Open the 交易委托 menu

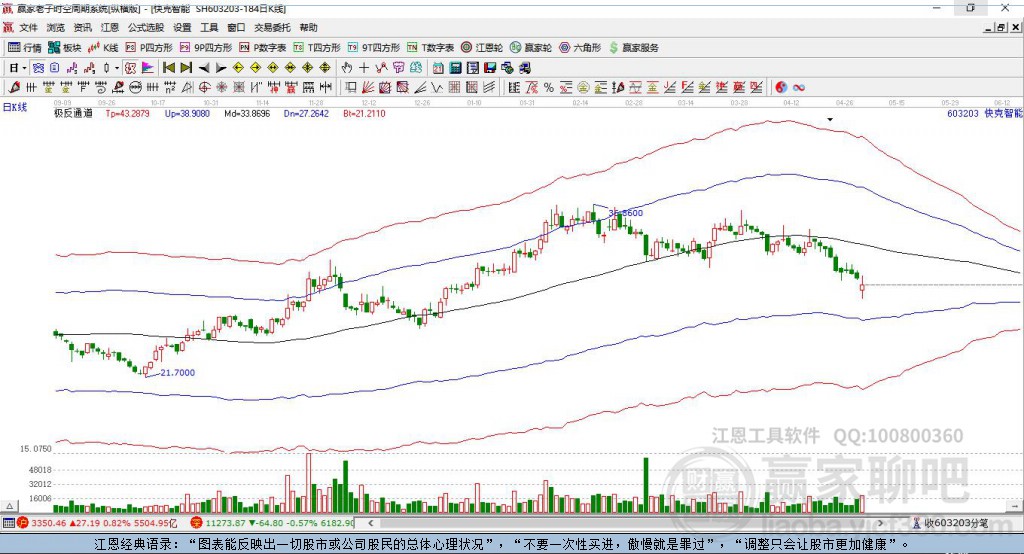point(272,27)
